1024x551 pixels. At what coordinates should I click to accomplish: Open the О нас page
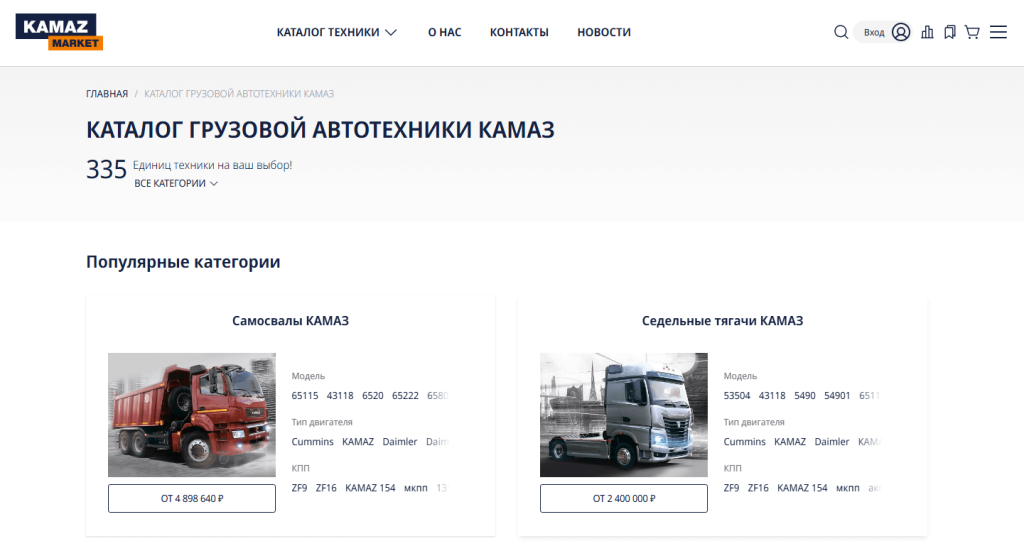pyautogui.click(x=445, y=32)
